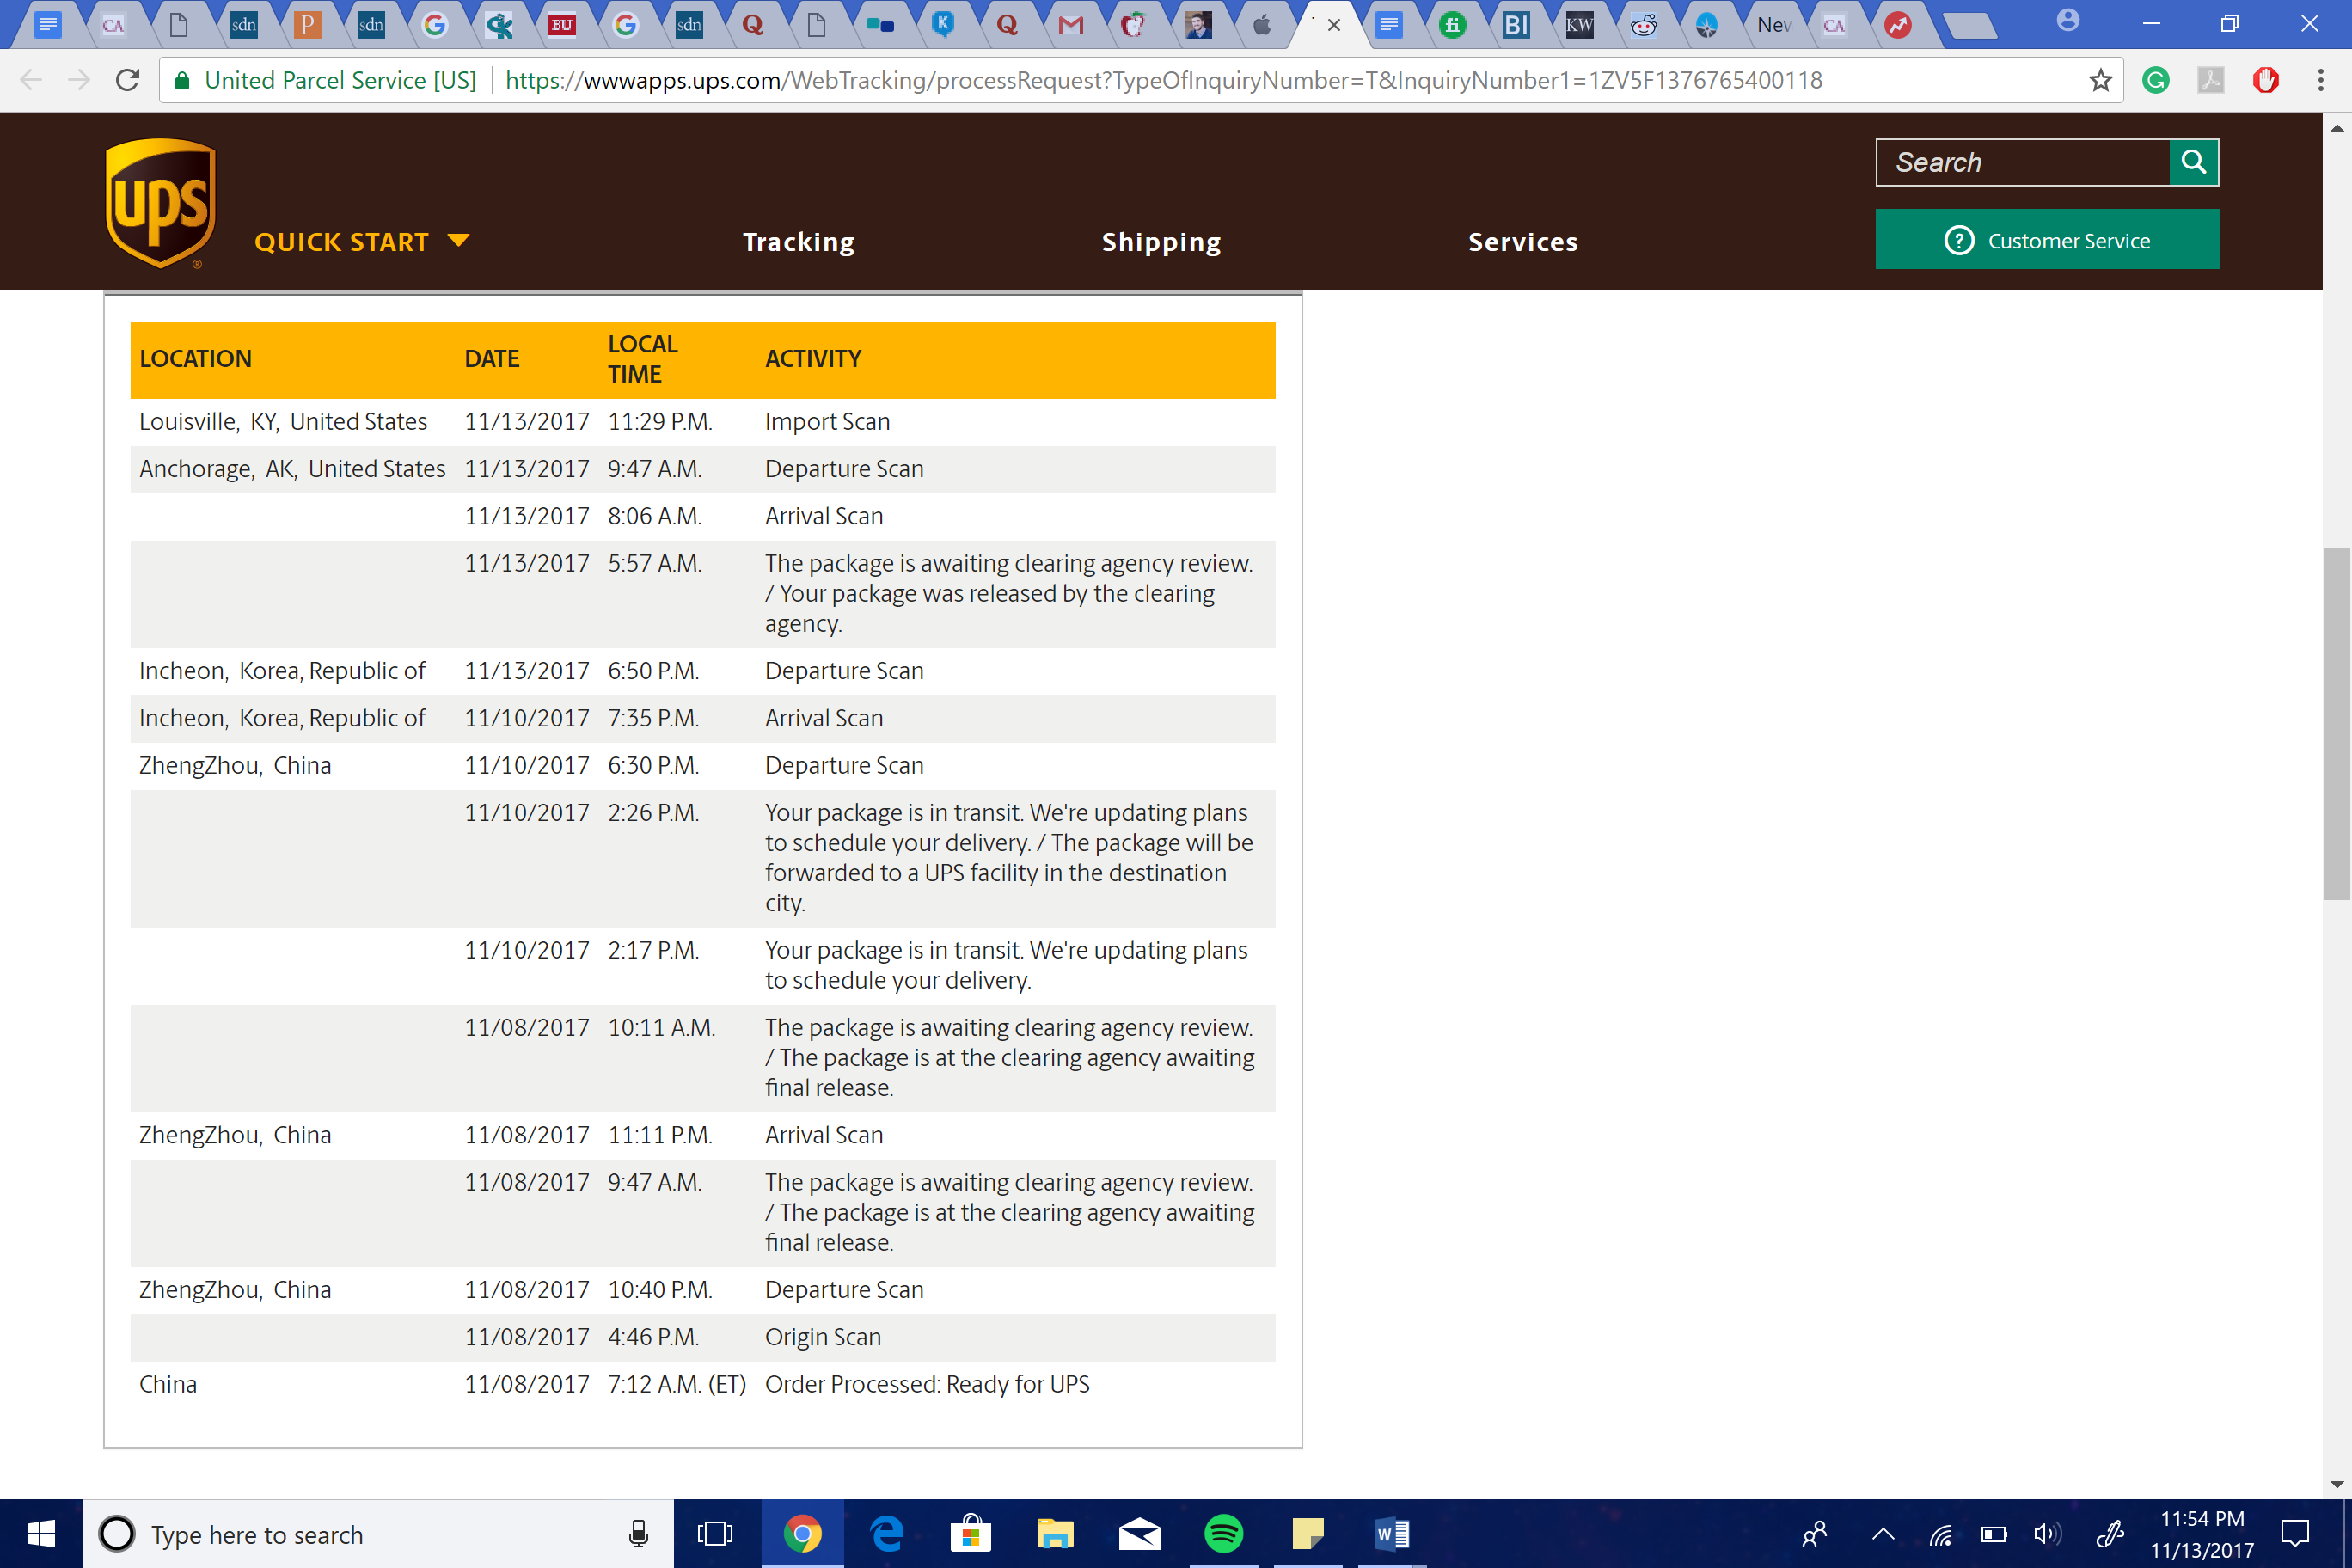Switch to the Gmail browser tab
Viewport: 2352px width, 1568px height.
pos(1070,25)
